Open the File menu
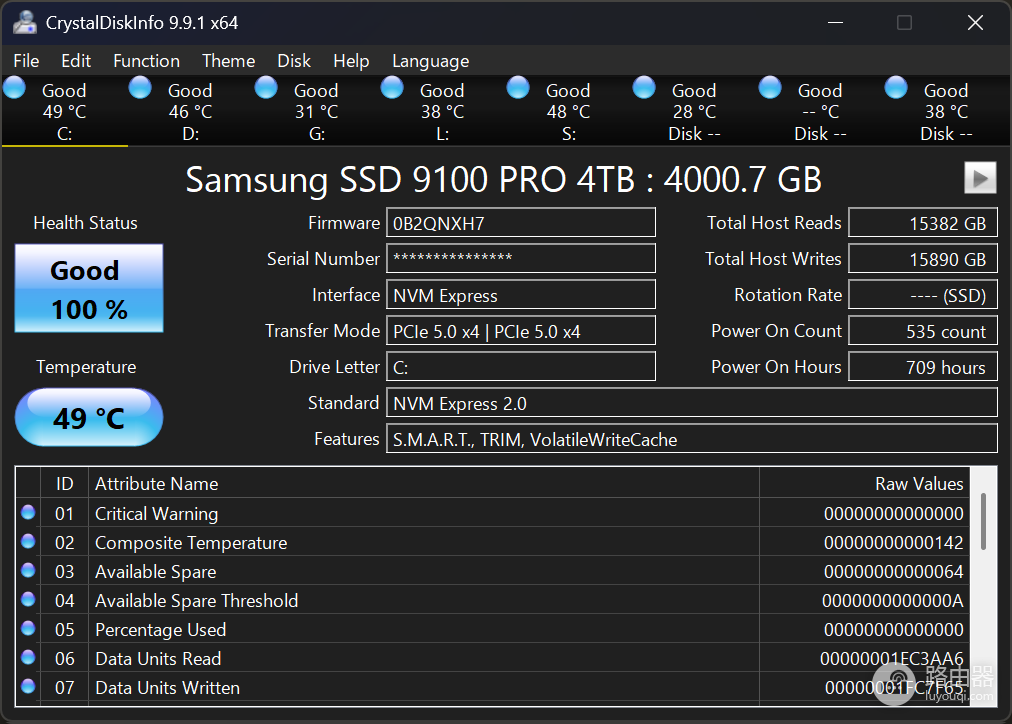 tap(26, 61)
